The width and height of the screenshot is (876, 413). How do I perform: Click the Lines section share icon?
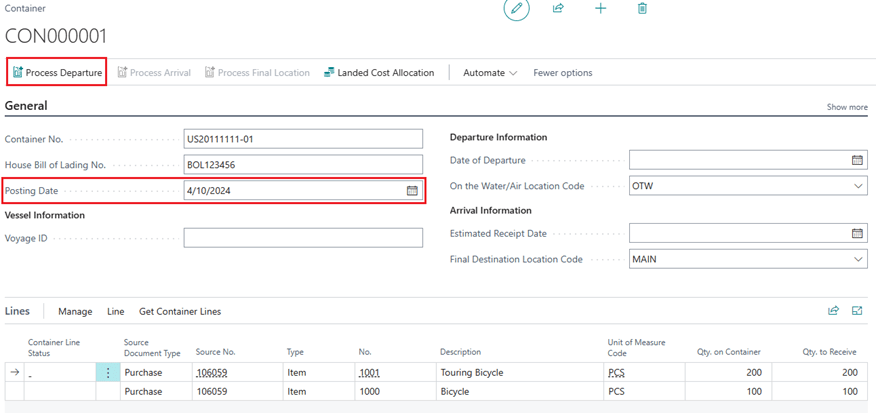coord(833,311)
